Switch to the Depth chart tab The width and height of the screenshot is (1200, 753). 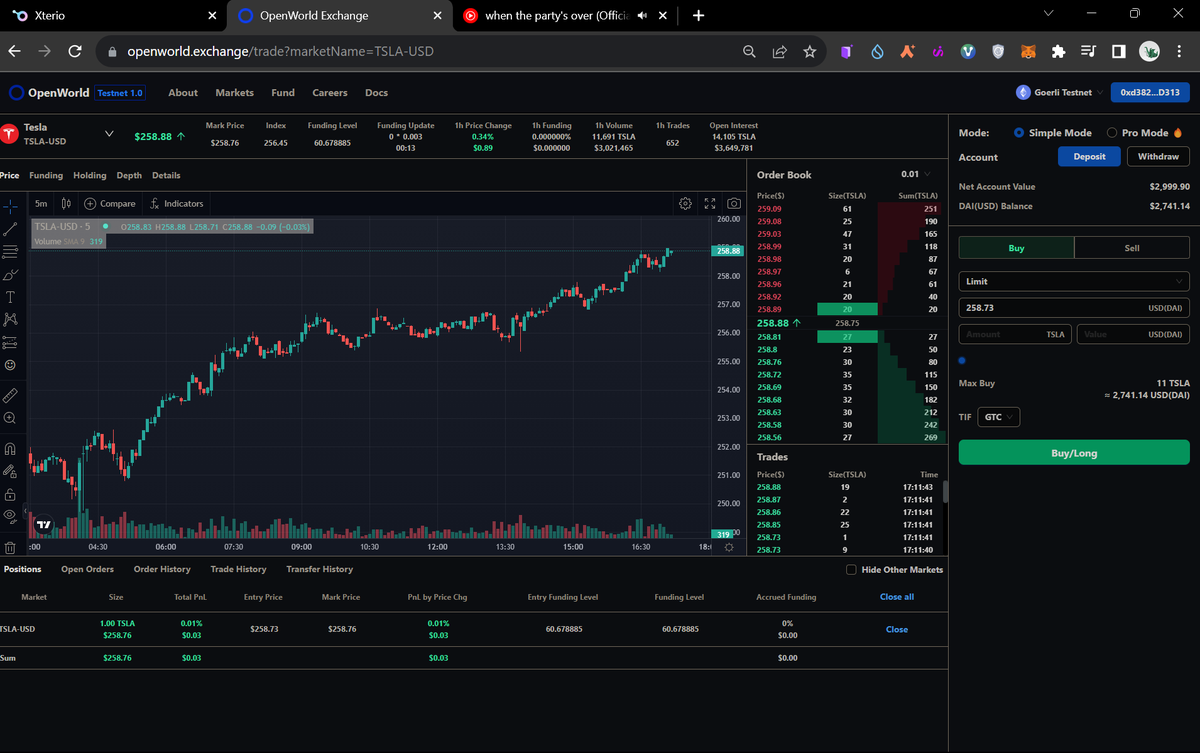(129, 175)
